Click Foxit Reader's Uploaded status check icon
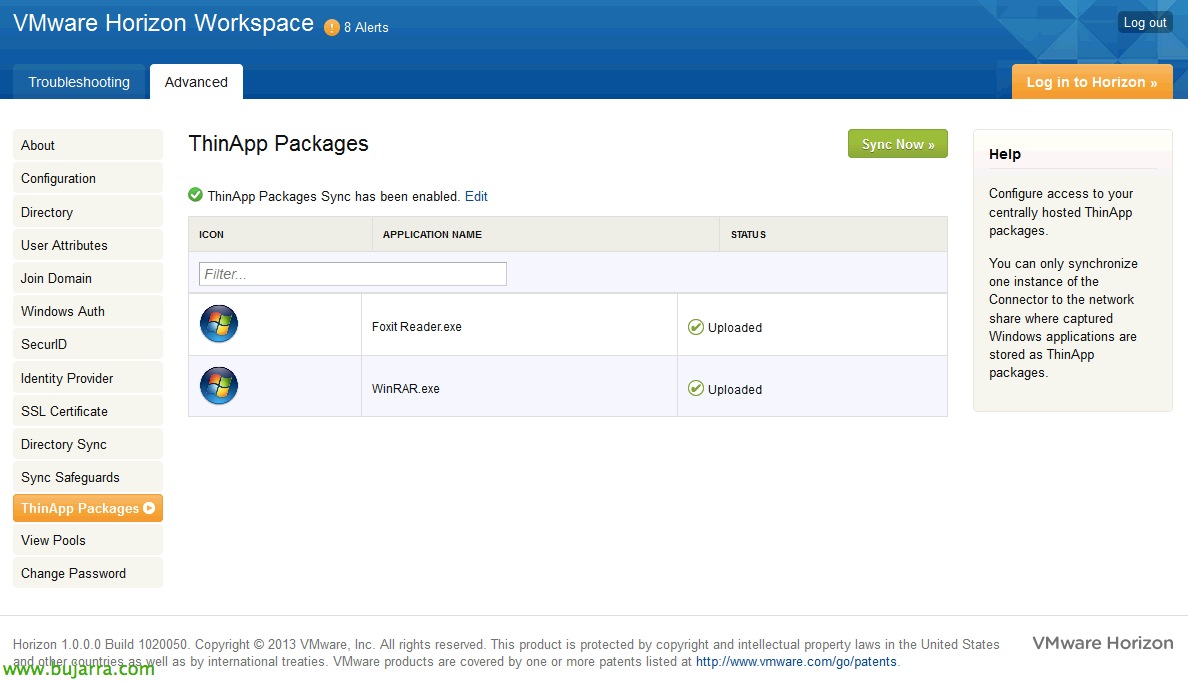This screenshot has height=682, width=1188. tap(696, 327)
